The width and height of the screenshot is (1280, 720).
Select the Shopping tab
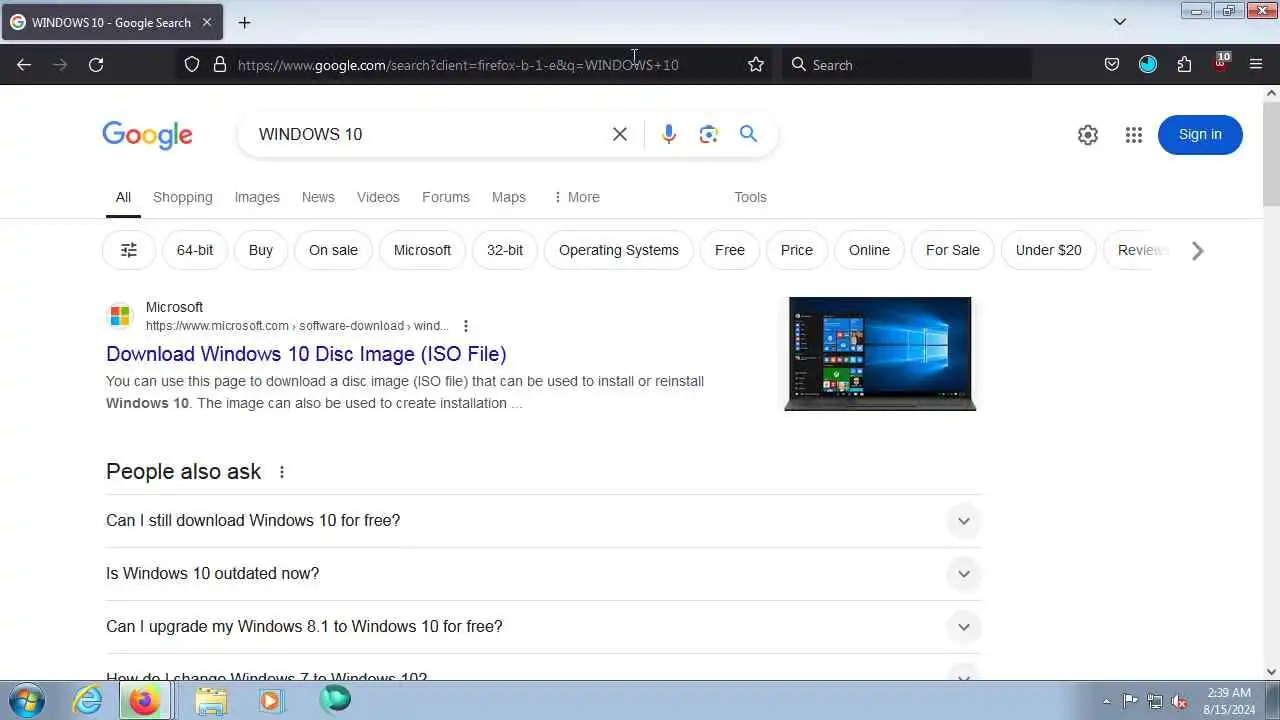point(183,197)
